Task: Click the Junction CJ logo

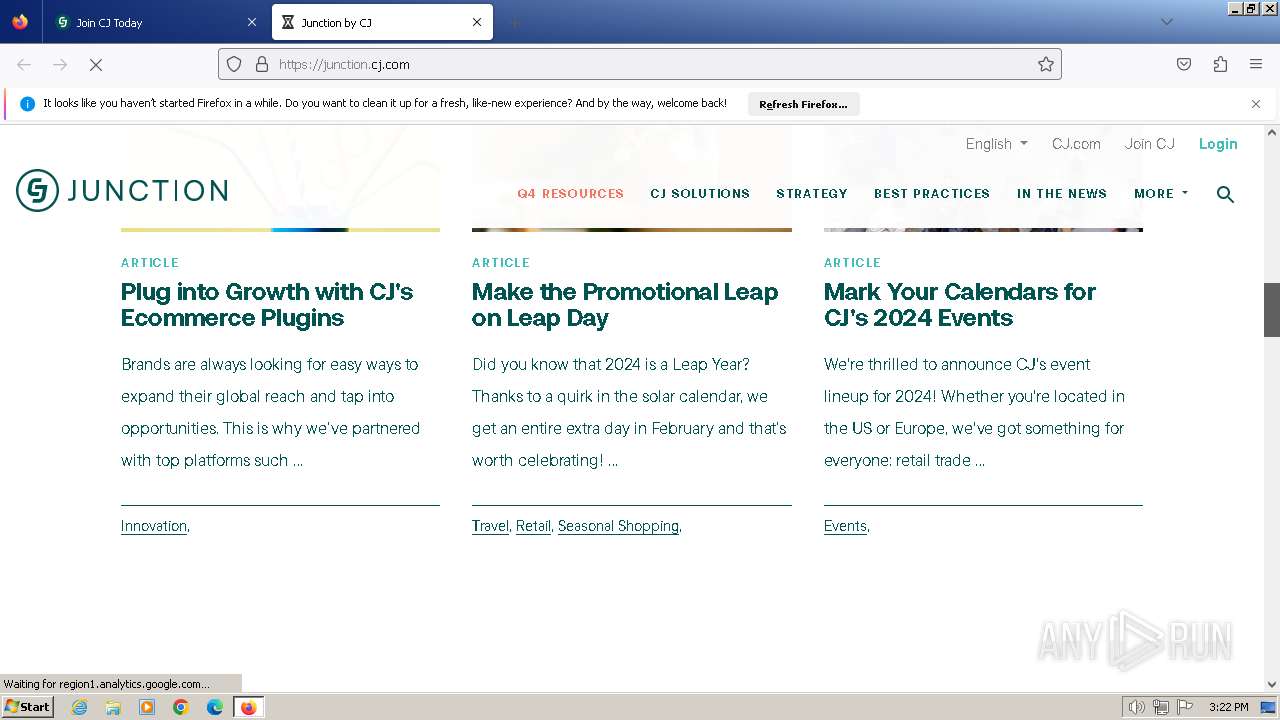Action: [122, 190]
